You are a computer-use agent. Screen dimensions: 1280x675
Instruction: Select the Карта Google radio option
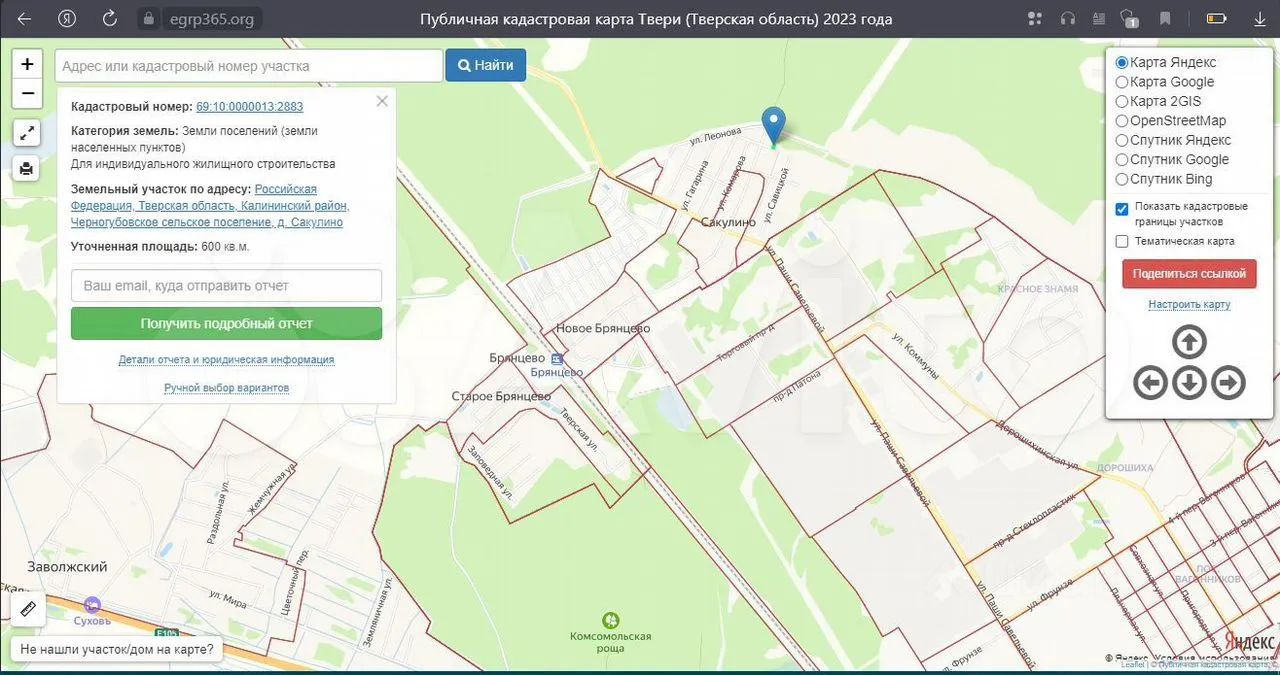pyautogui.click(x=1122, y=82)
